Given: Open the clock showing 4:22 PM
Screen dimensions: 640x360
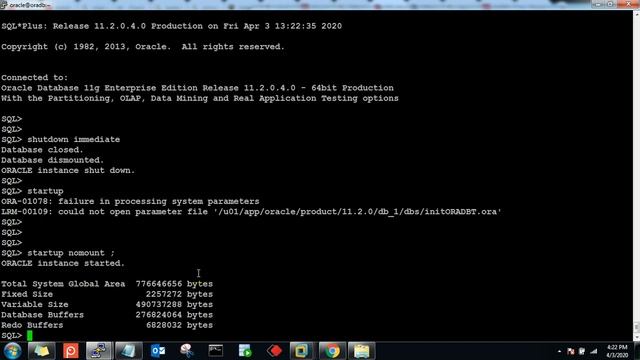Looking at the screenshot, I should 617,351.
